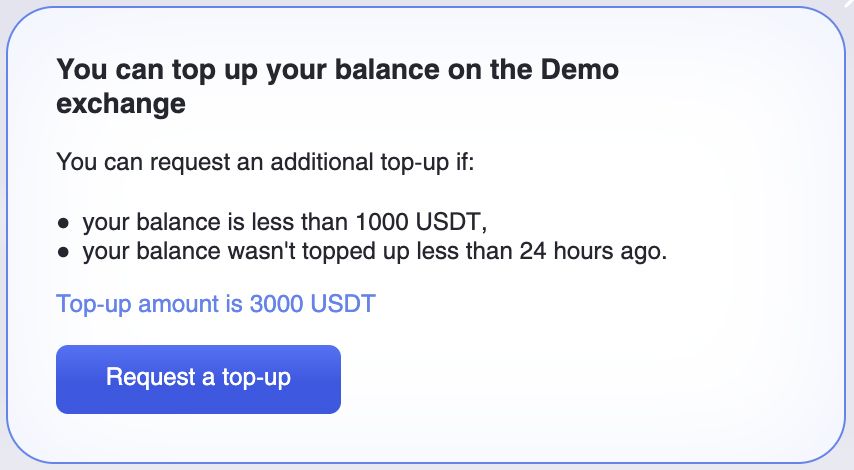Click the word Demo in the heading
The height and width of the screenshot is (470, 854).
[x=579, y=70]
